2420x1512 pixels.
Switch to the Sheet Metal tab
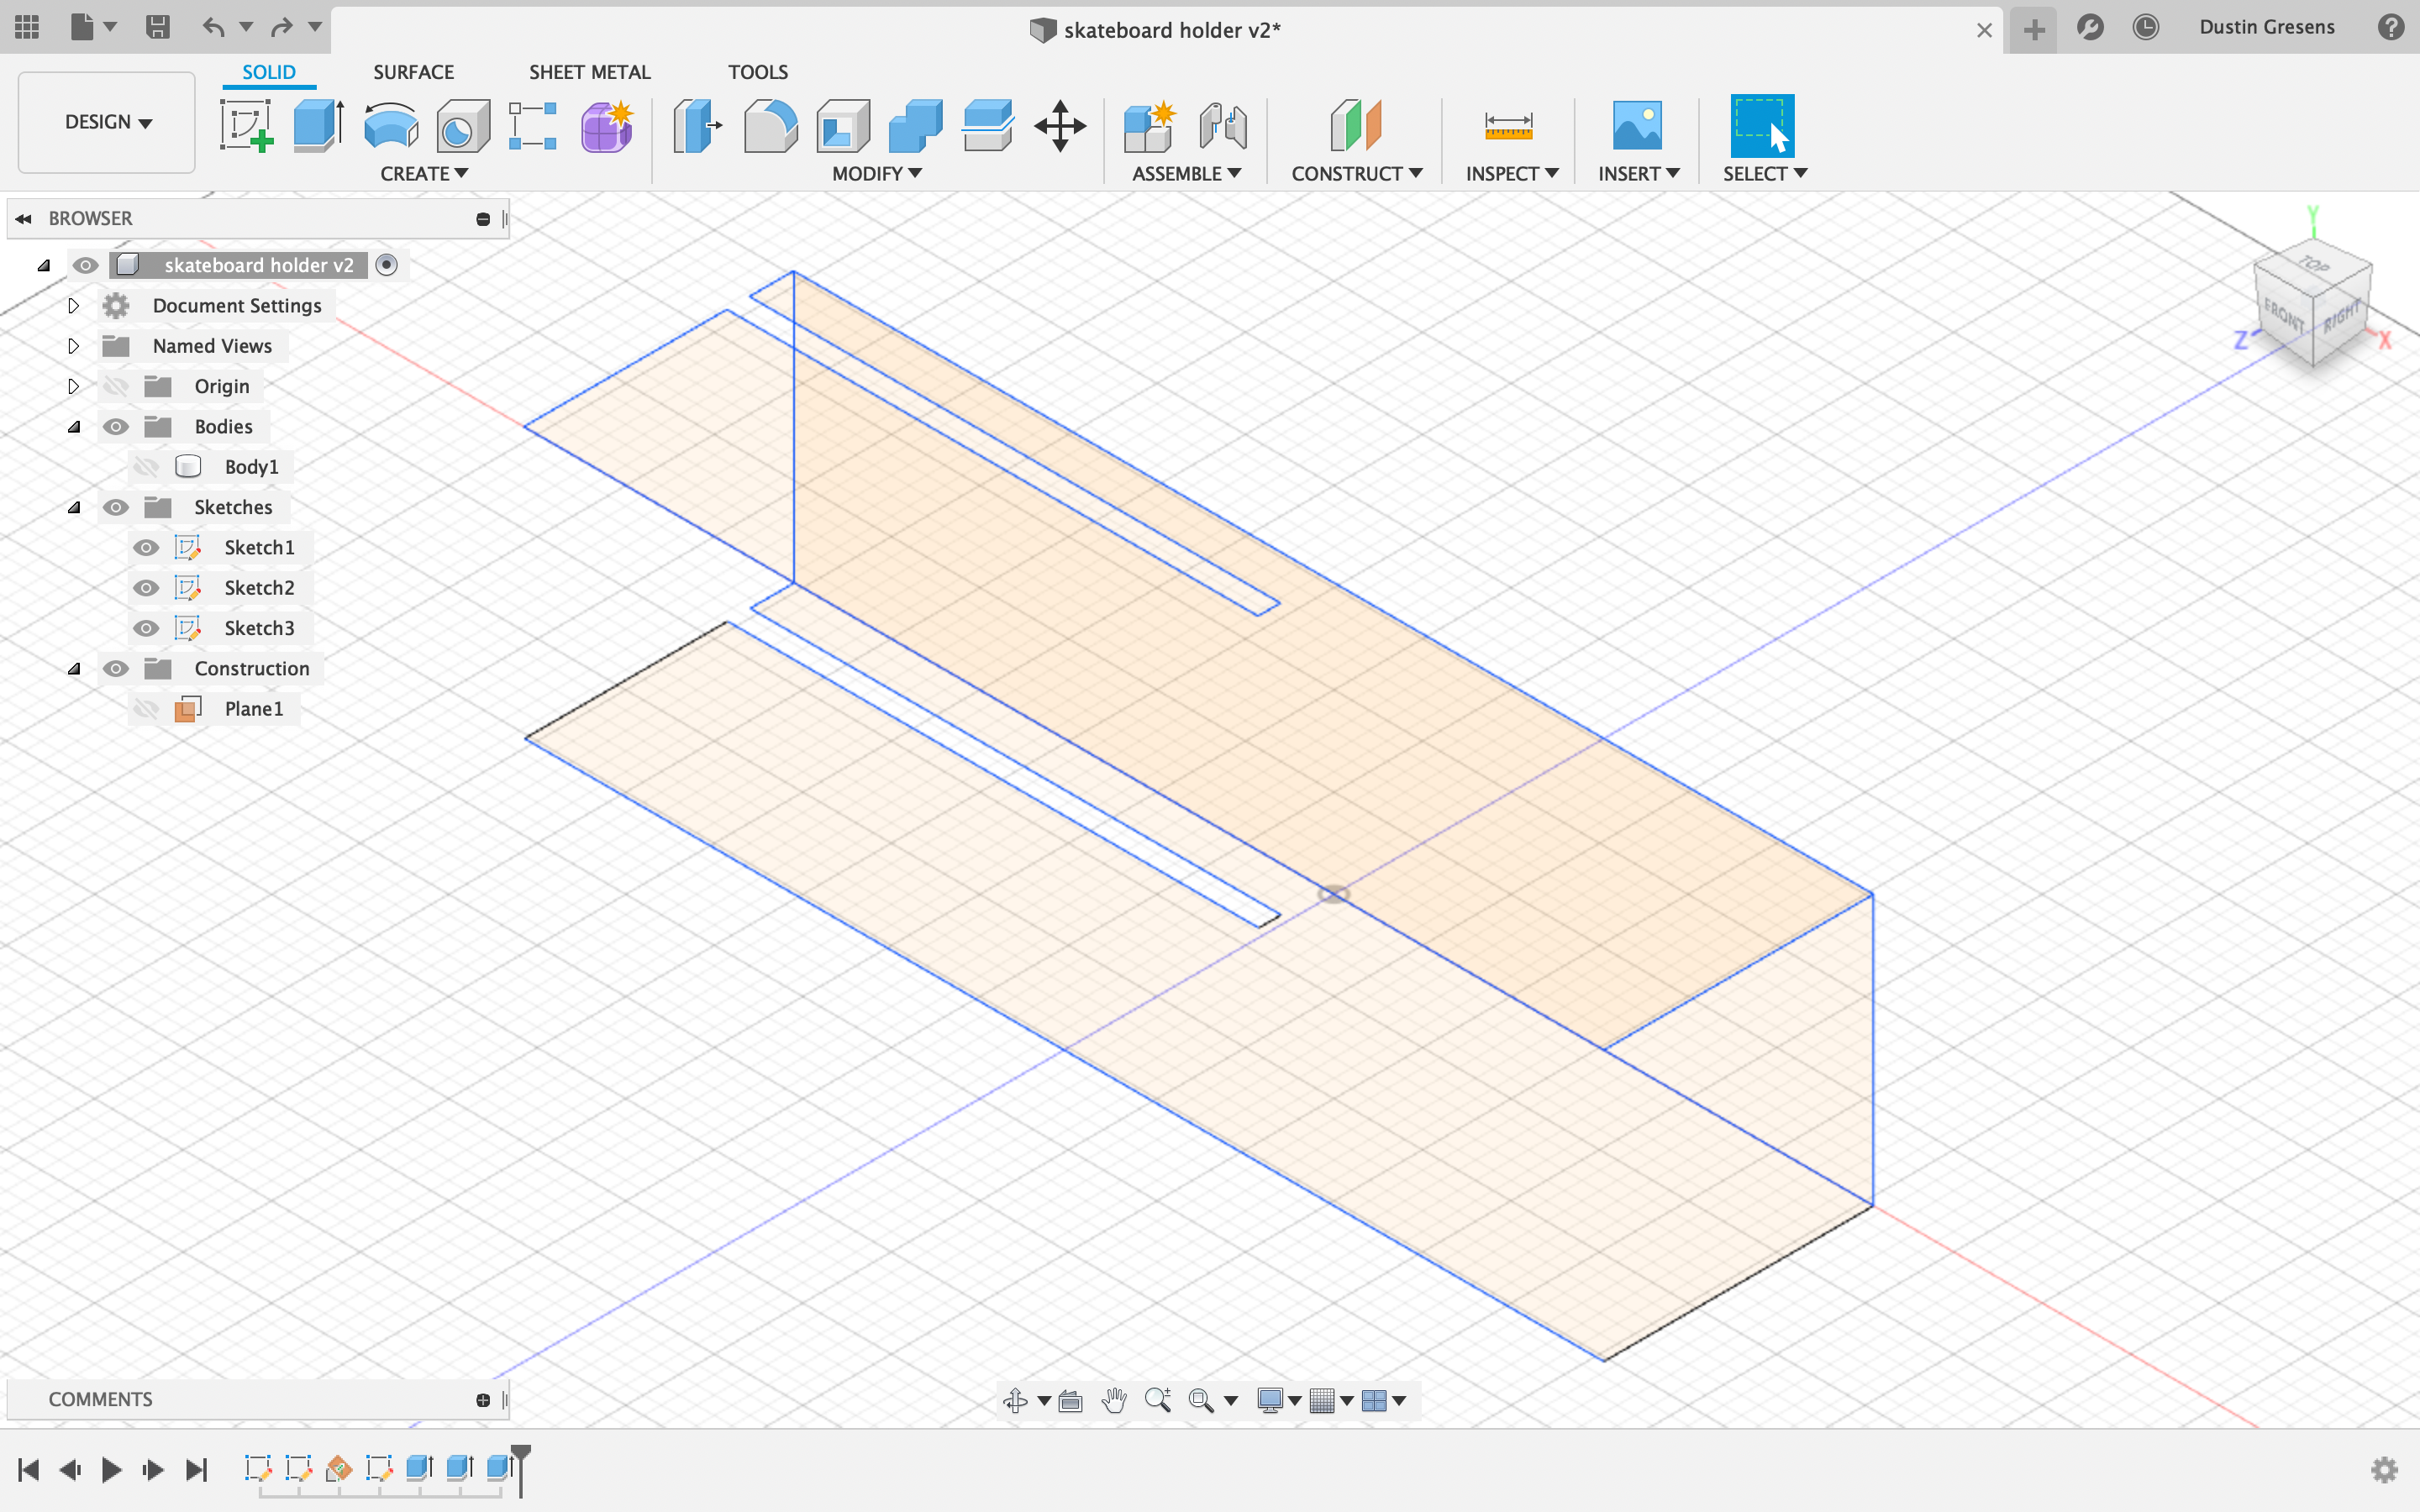pyautogui.click(x=589, y=71)
